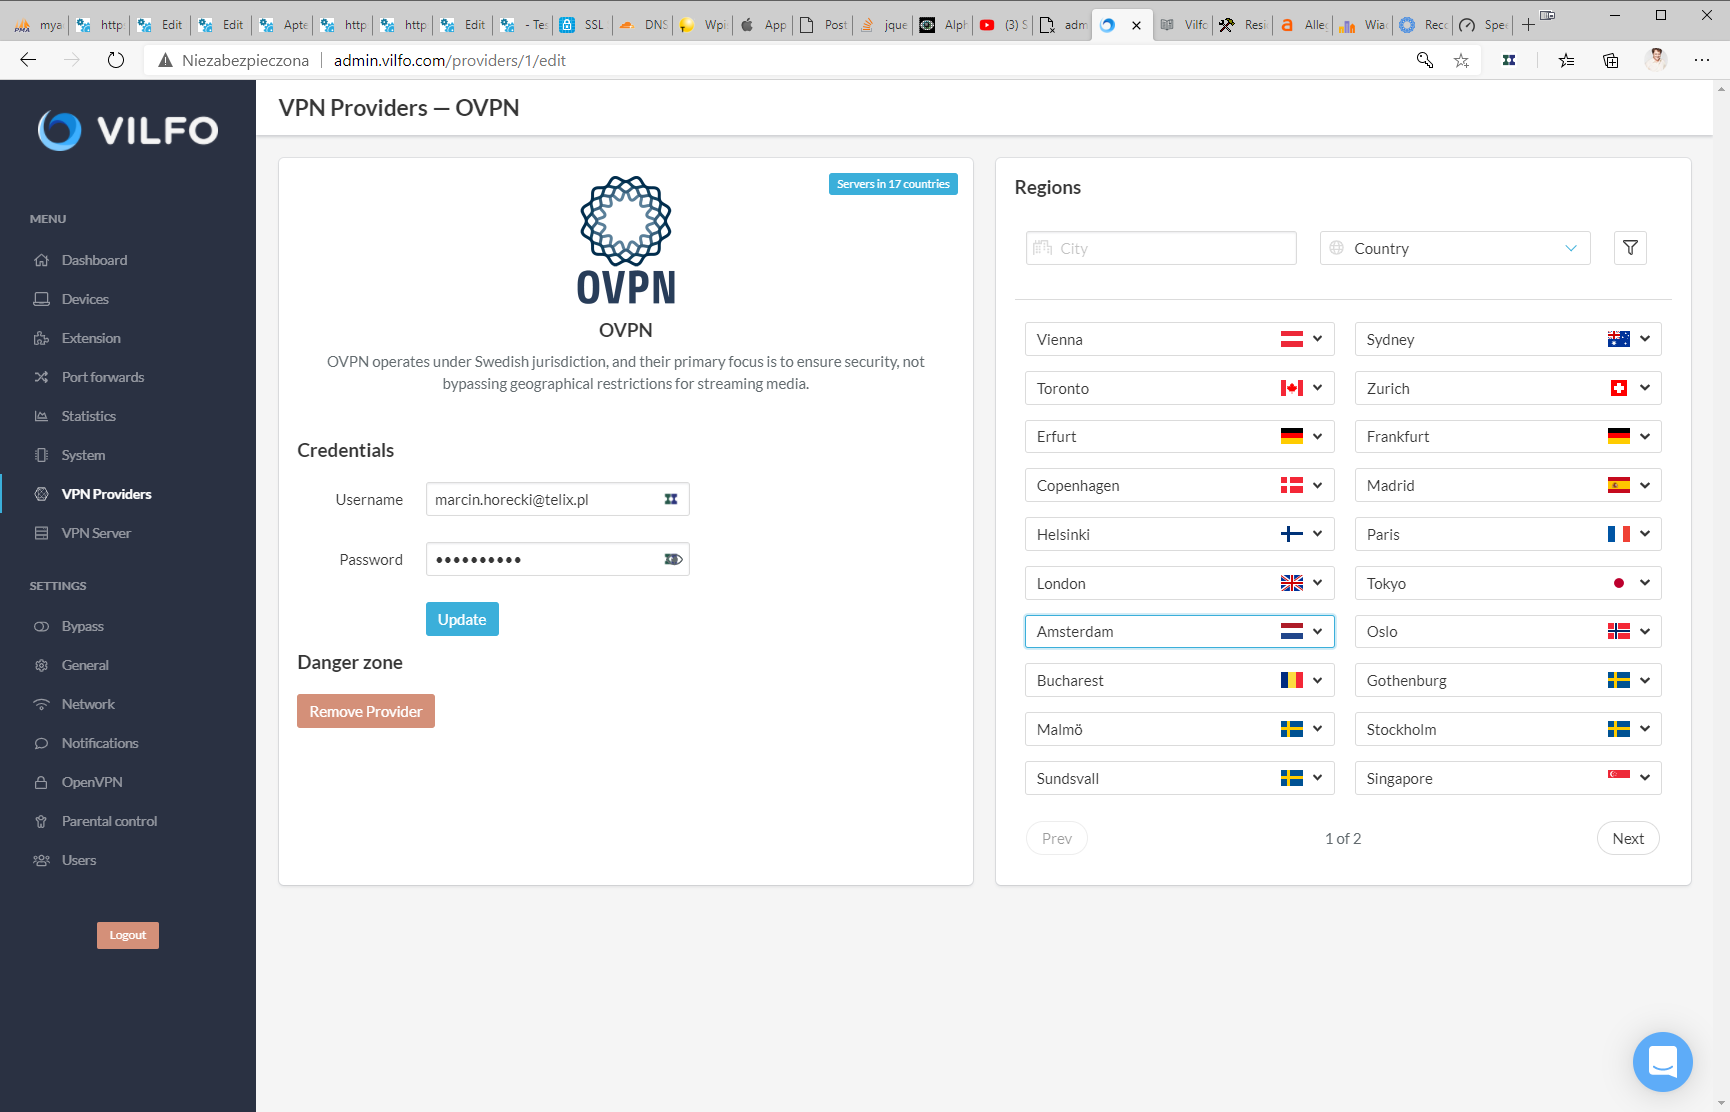Click the browser refresh icon
Viewport: 1730px width, 1112px height.
click(x=116, y=60)
